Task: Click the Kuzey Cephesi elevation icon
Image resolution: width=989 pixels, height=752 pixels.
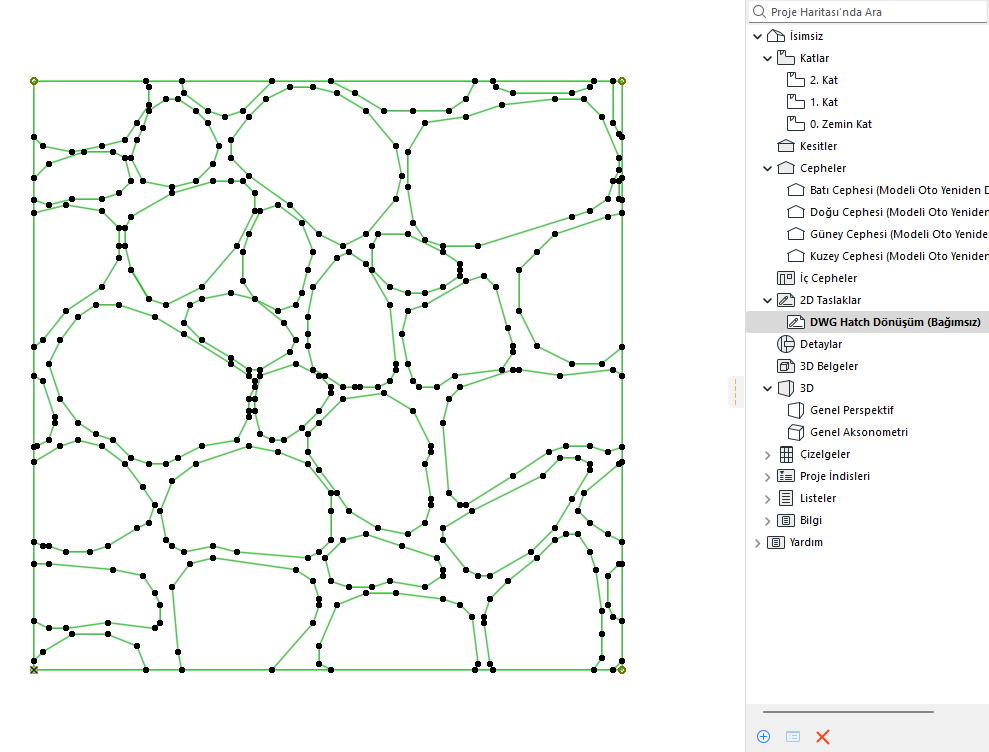Action: pyautogui.click(x=795, y=256)
